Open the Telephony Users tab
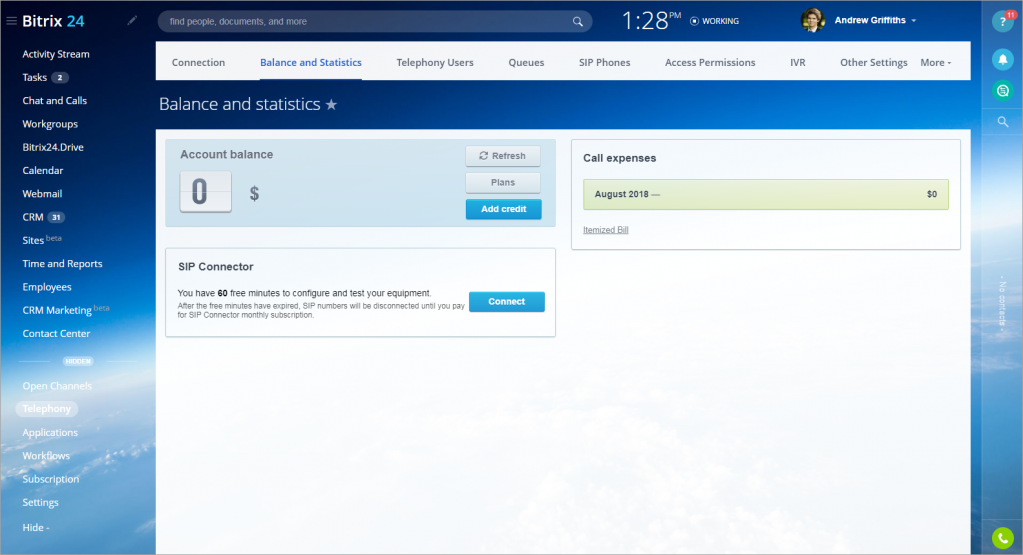 [x=435, y=63]
